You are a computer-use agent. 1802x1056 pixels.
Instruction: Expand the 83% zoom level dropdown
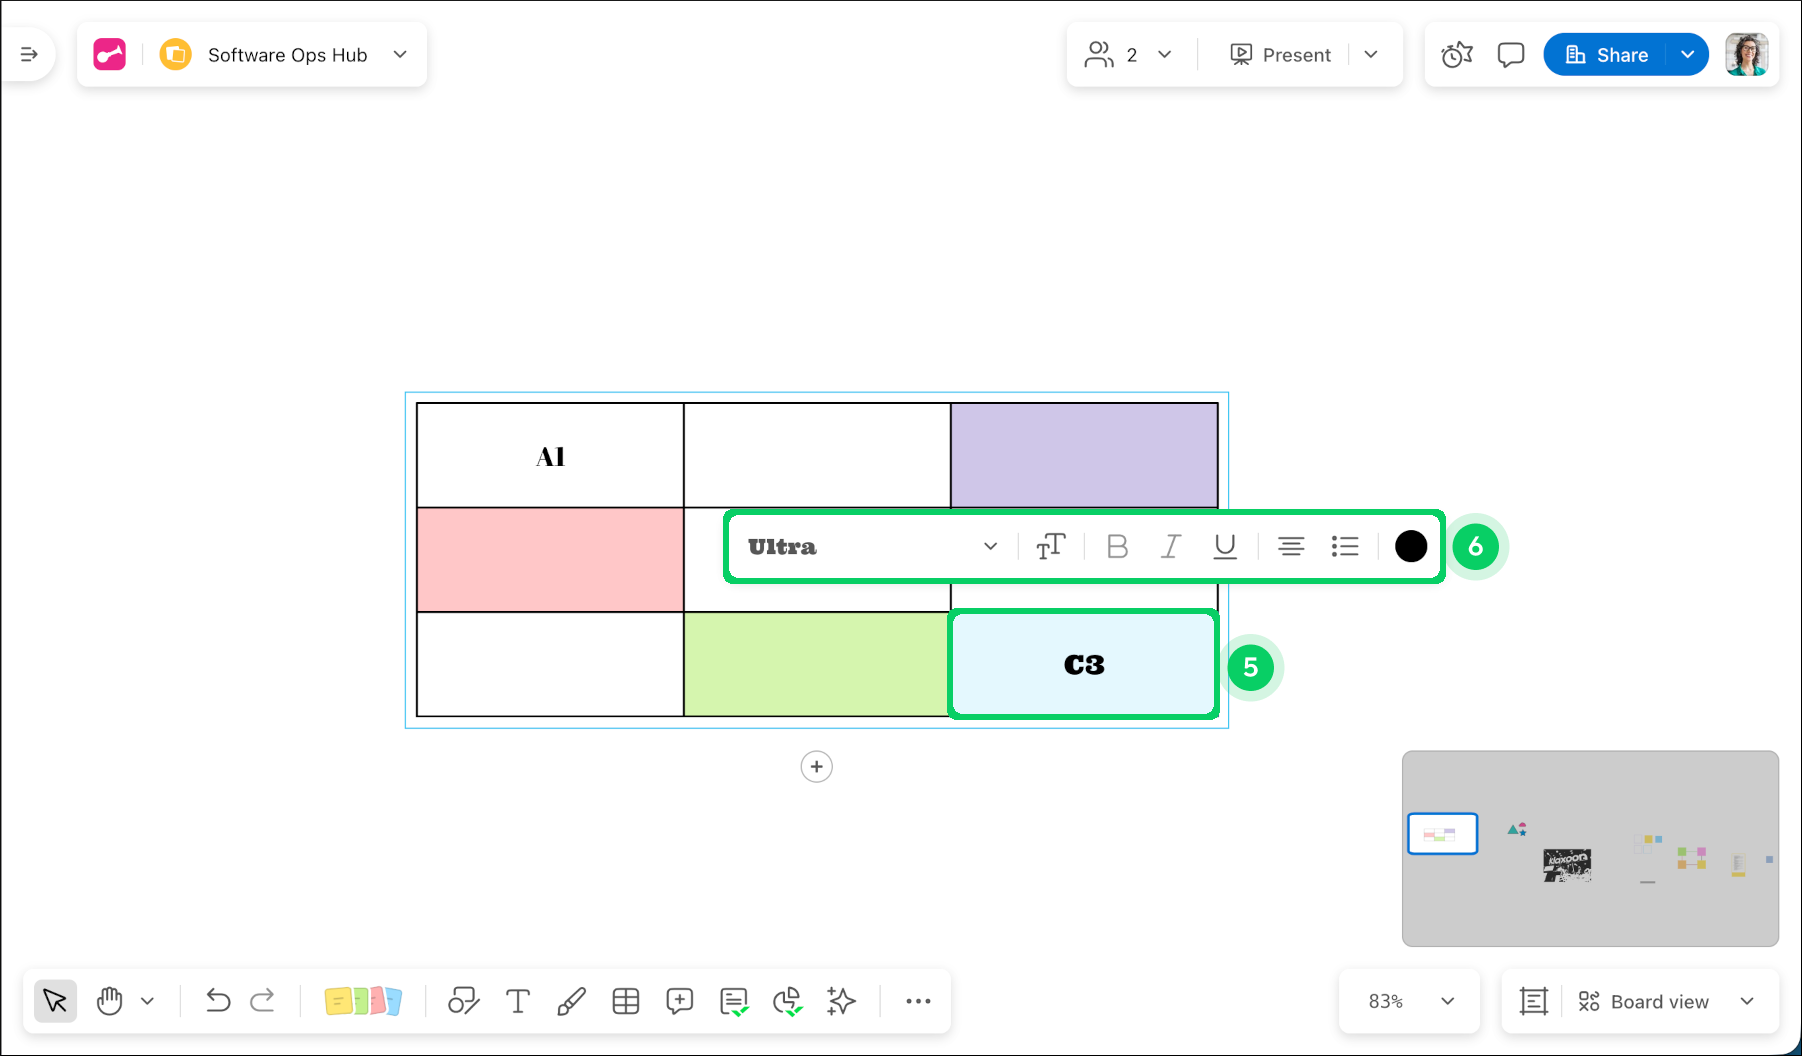point(1410,1001)
